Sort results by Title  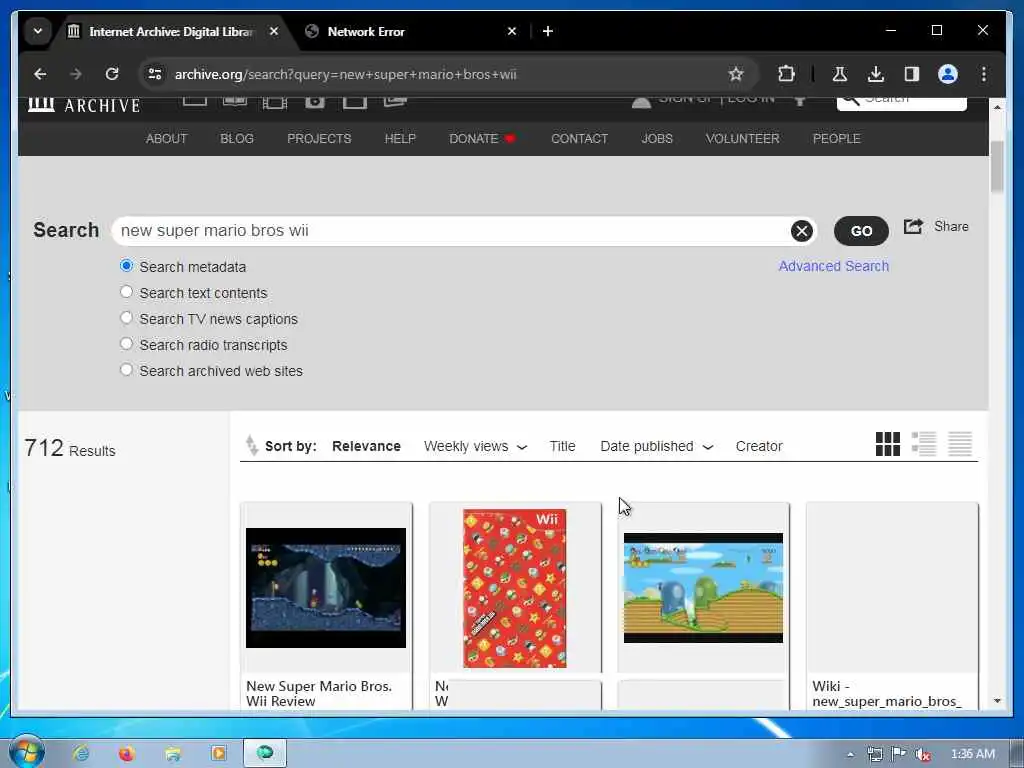[562, 446]
